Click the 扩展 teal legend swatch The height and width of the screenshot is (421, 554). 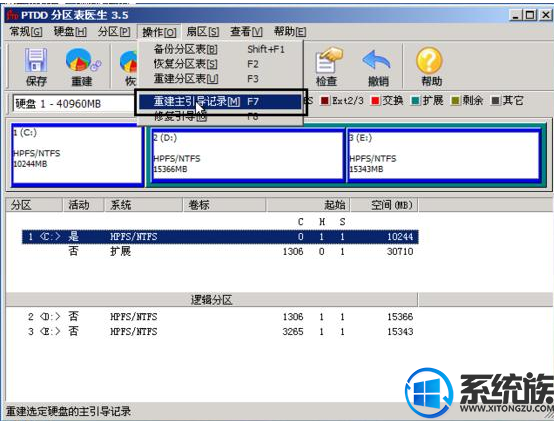coord(416,101)
